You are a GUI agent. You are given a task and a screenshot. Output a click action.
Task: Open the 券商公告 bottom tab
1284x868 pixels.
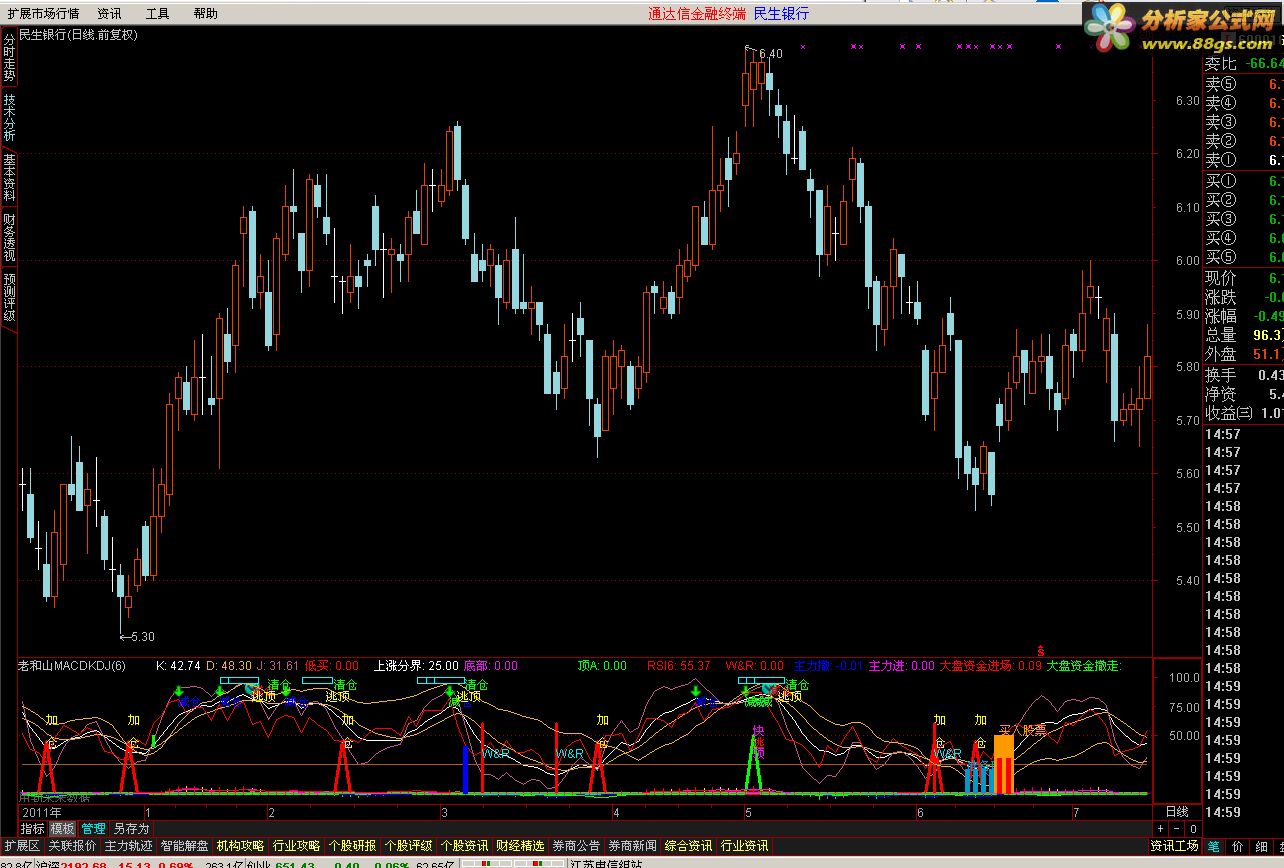click(576, 846)
